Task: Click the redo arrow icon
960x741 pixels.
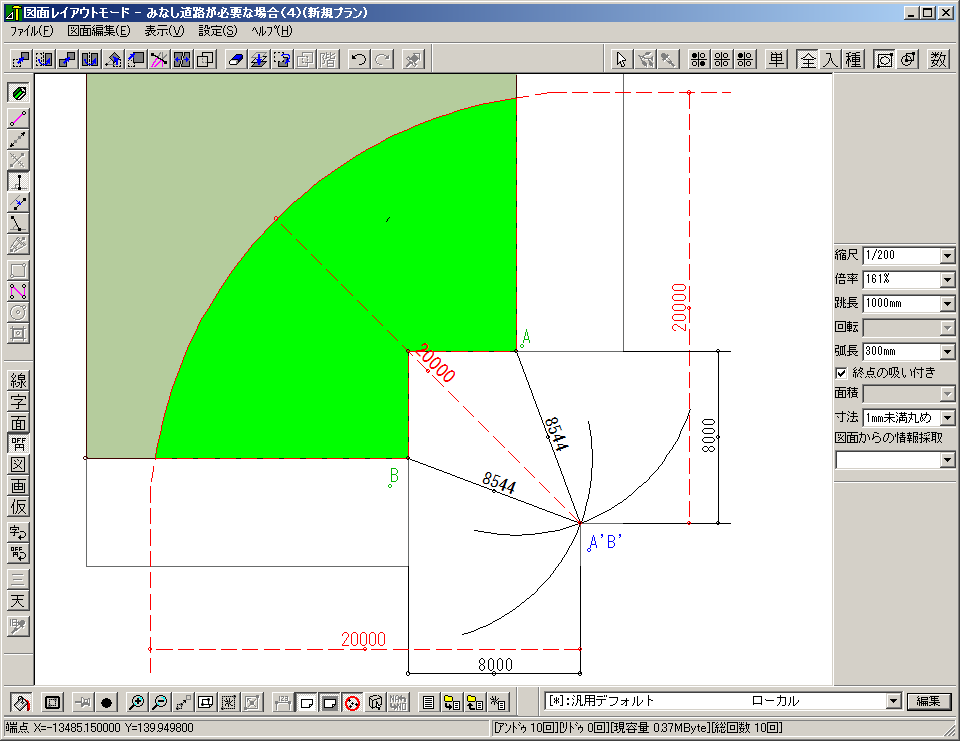Action: click(383, 59)
